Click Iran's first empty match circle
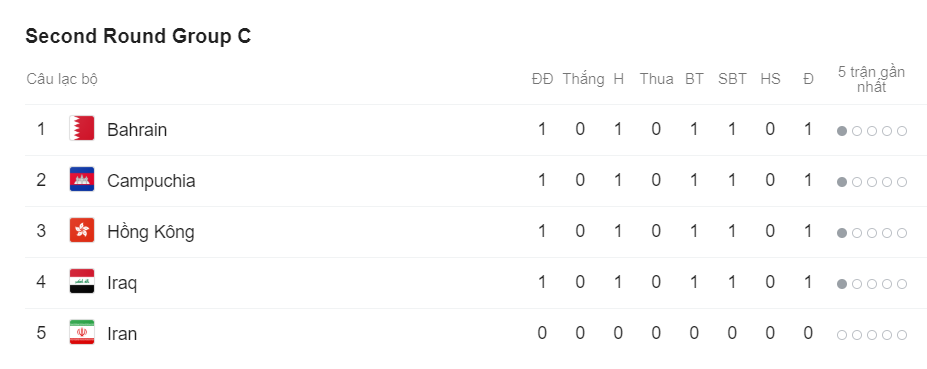927x369 pixels. click(x=842, y=335)
